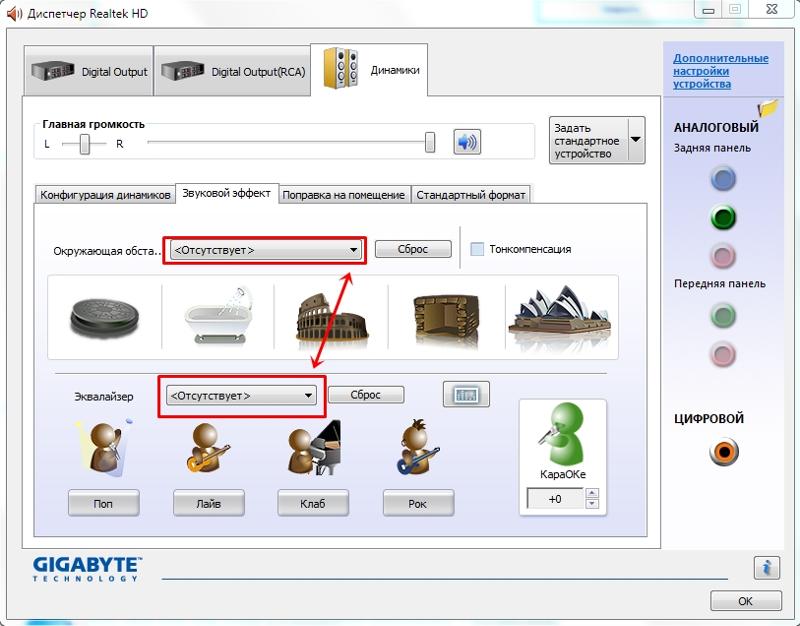Open the Поправка на помещение tab
The image size is (800, 626).
point(343,195)
